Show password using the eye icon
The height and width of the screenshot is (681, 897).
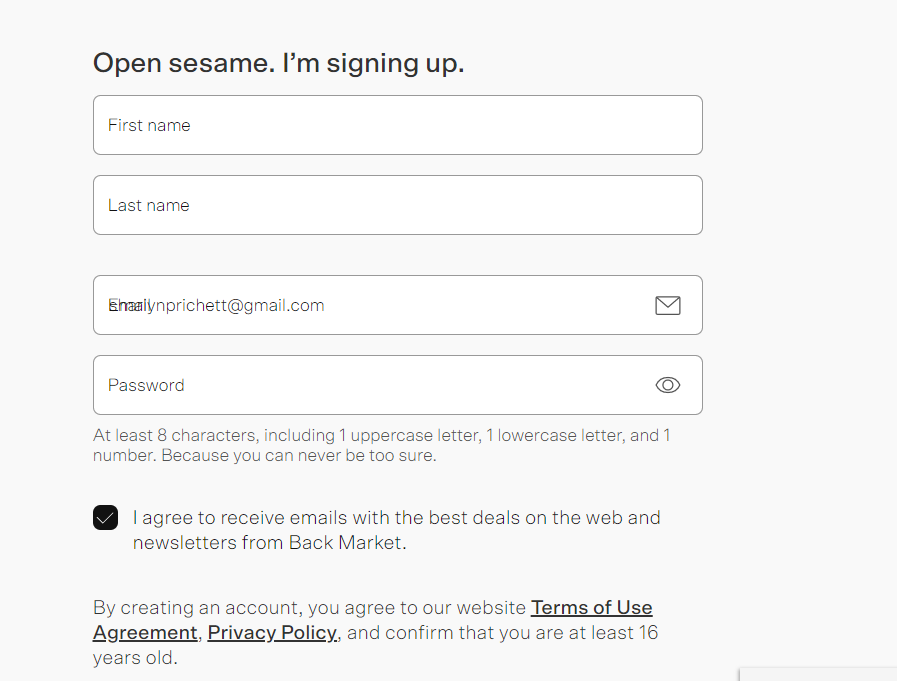pyautogui.click(x=668, y=385)
